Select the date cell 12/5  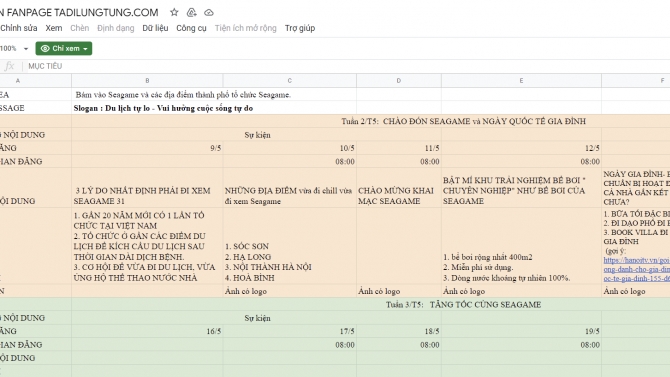tap(521, 148)
